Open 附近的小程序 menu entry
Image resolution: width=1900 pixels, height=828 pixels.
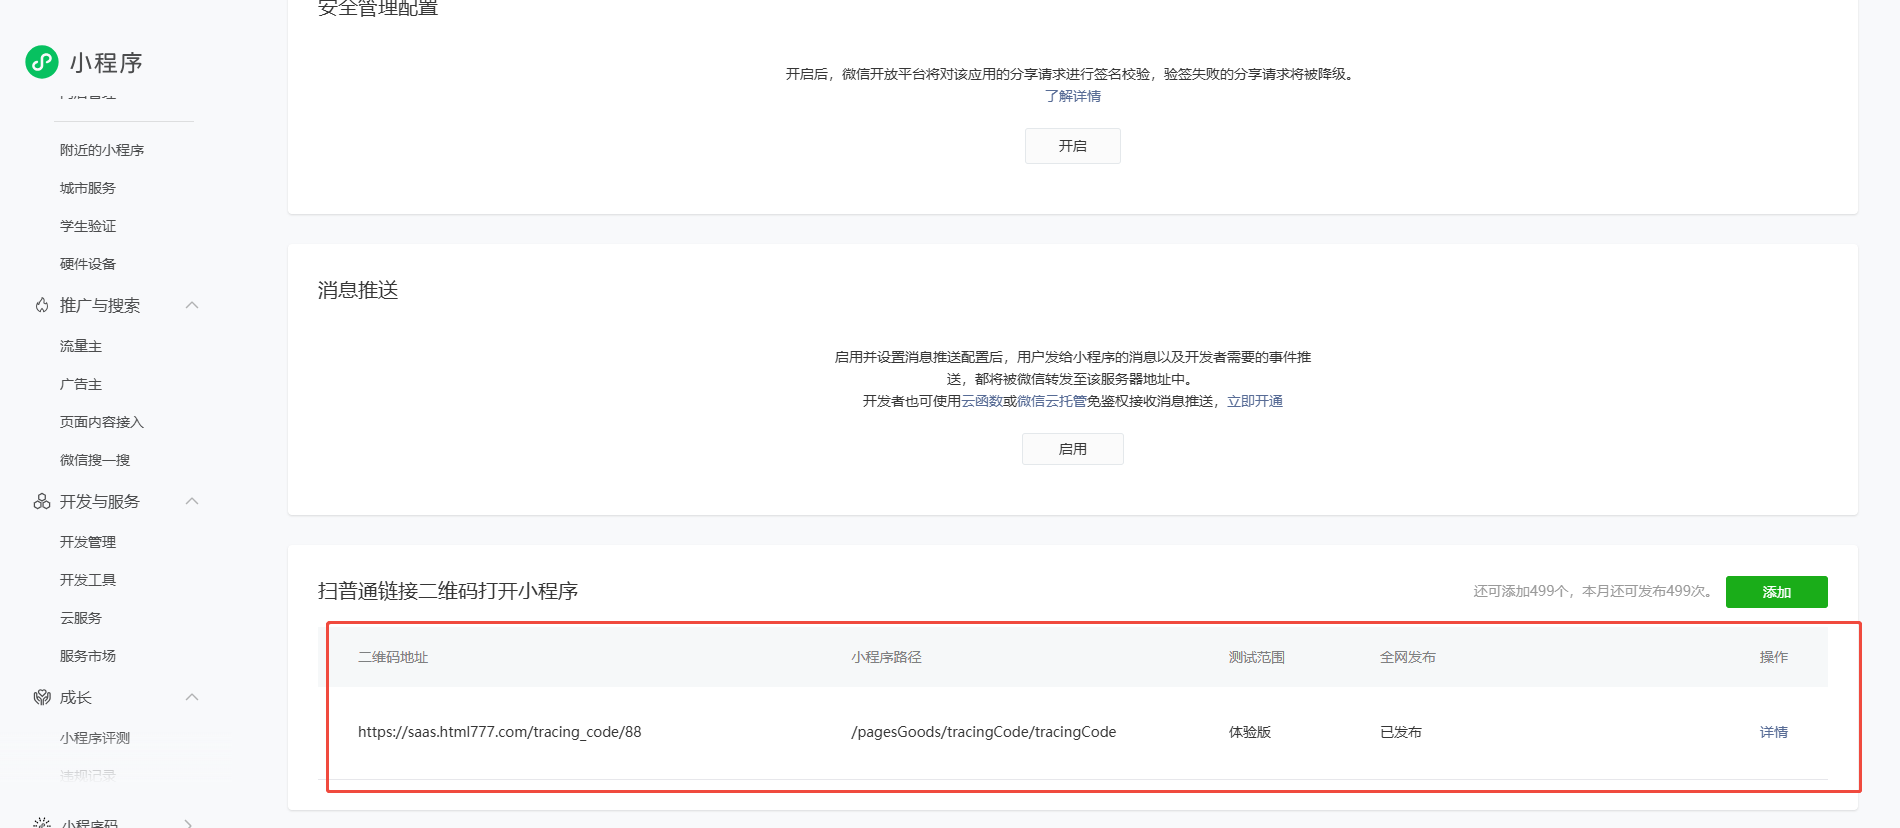(102, 150)
